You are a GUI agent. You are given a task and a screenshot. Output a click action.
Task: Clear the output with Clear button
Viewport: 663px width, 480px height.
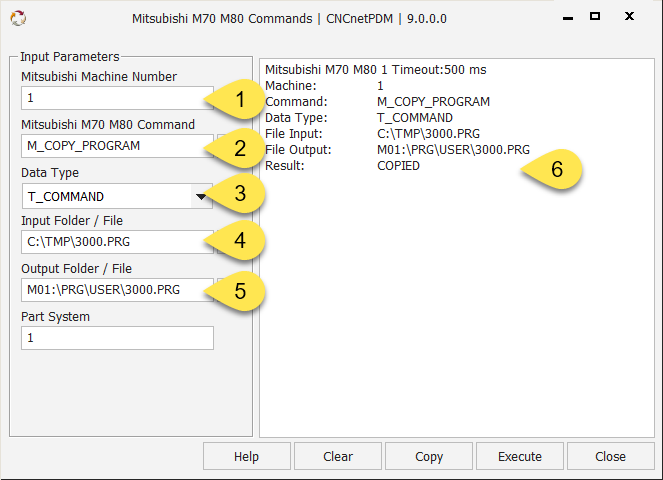click(x=338, y=456)
